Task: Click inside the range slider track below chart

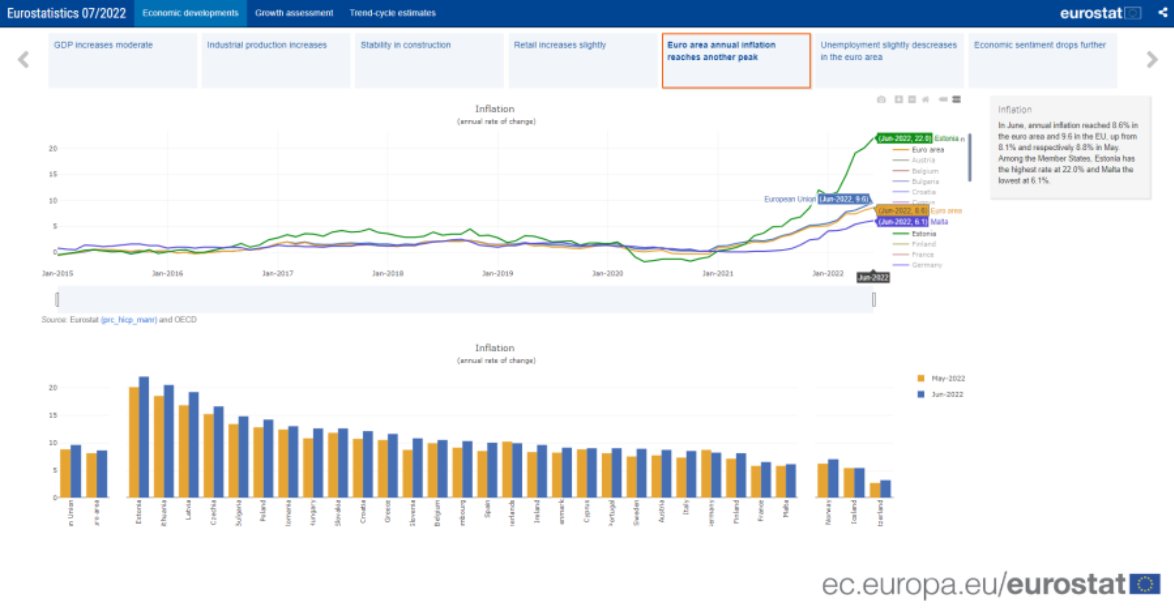Action: click(466, 300)
